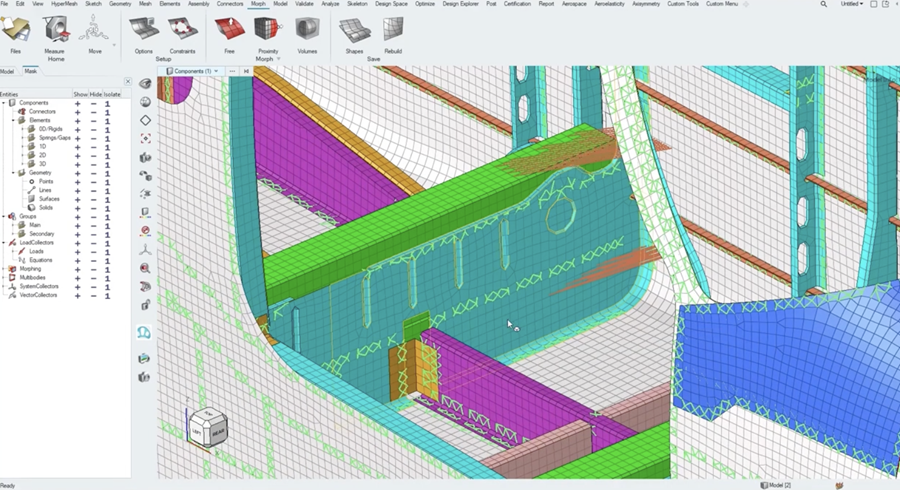Hide 1D elements with the minus button

click(93, 147)
